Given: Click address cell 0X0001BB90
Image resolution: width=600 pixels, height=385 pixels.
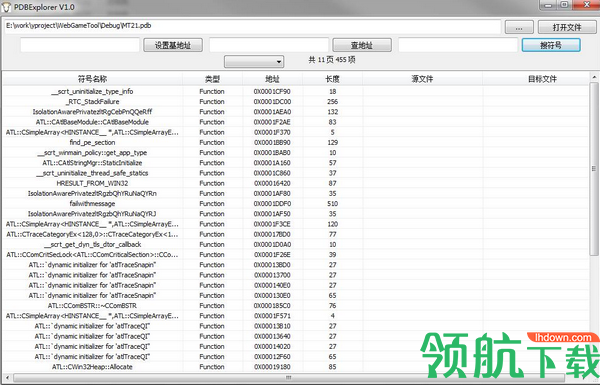Looking at the screenshot, I should pos(272,142).
